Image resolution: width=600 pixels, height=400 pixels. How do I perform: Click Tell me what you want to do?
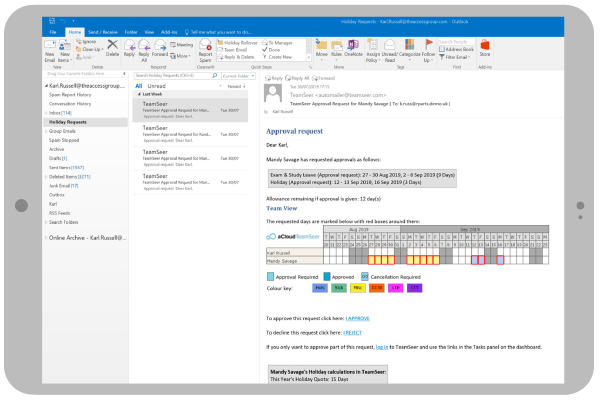(x=218, y=32)
